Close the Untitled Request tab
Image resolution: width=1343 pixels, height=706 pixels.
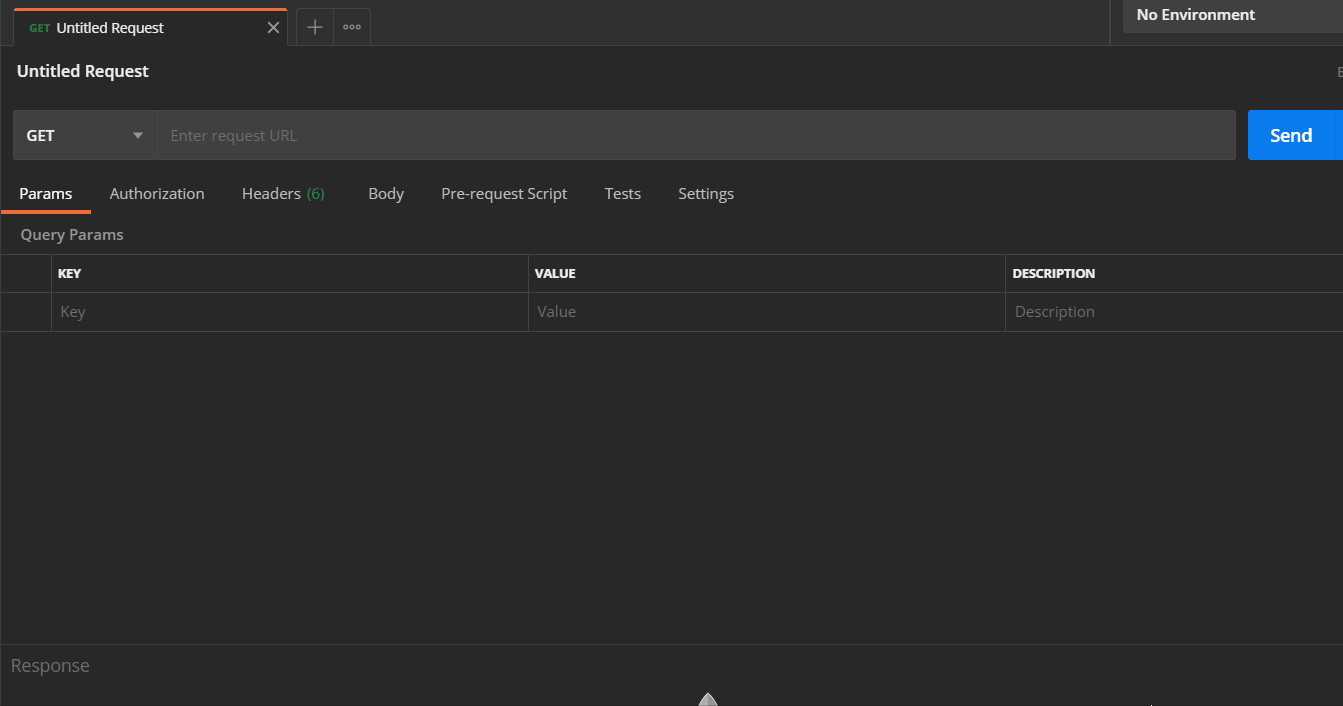click(272, 27)
